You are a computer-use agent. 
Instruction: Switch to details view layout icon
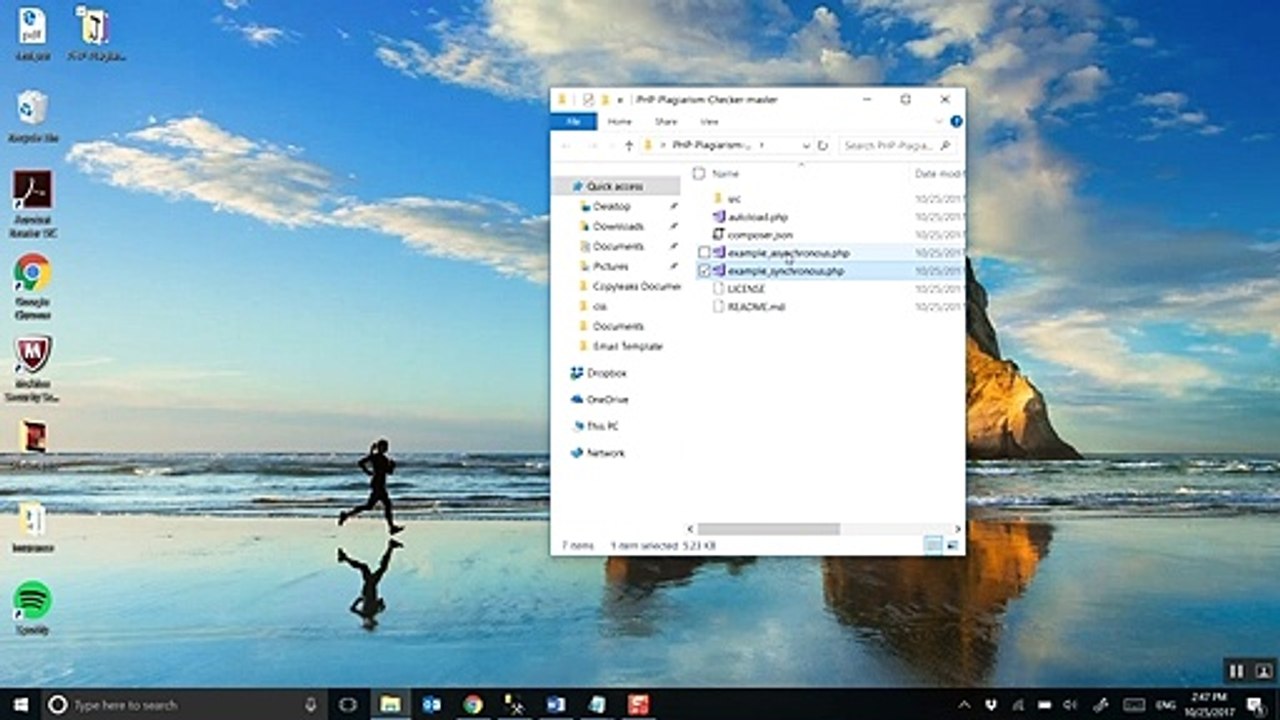pos(932,545)
